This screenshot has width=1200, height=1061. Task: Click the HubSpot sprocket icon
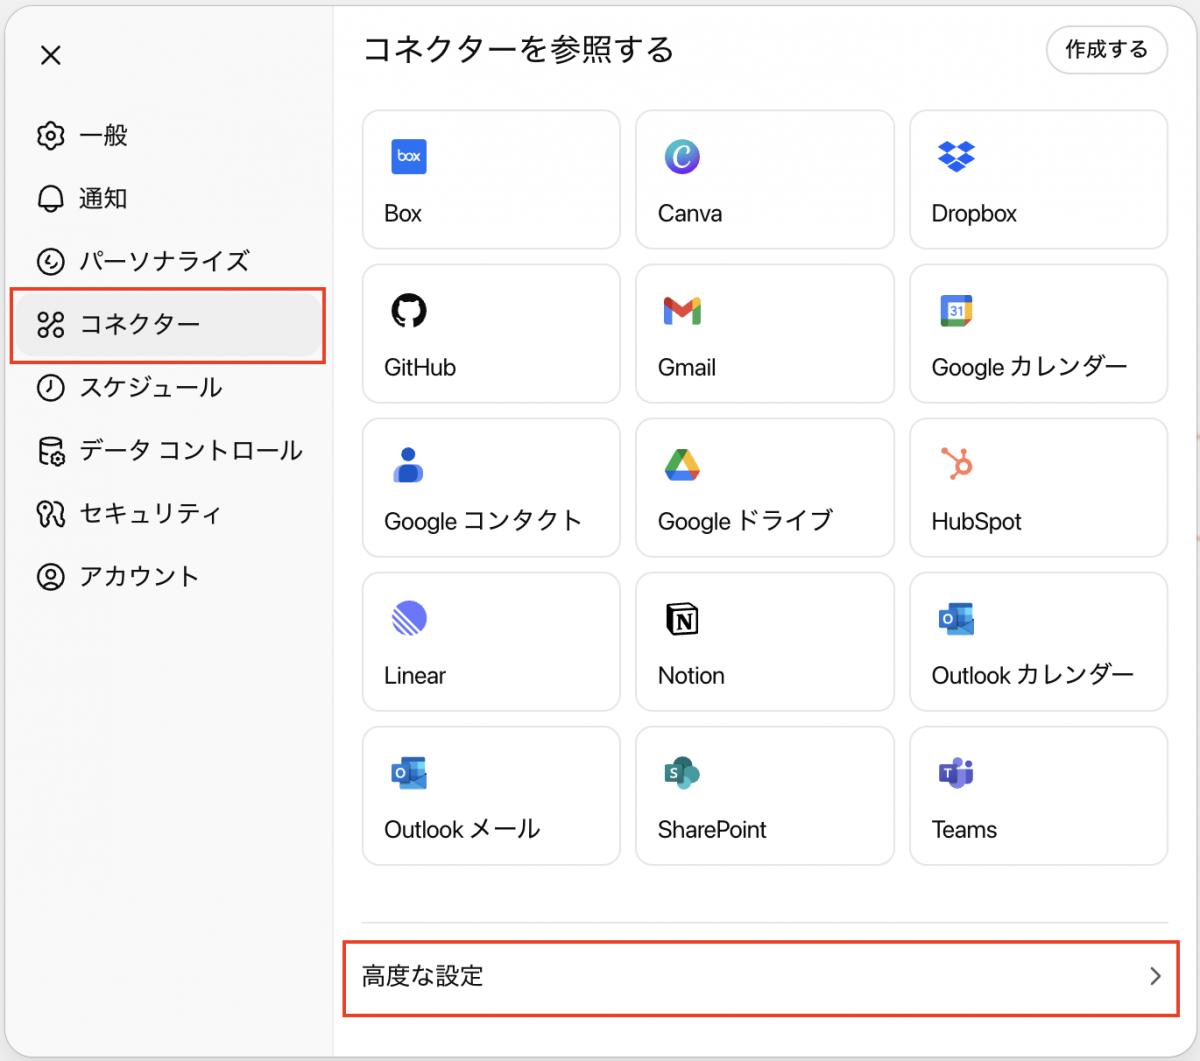click(957, 464)
